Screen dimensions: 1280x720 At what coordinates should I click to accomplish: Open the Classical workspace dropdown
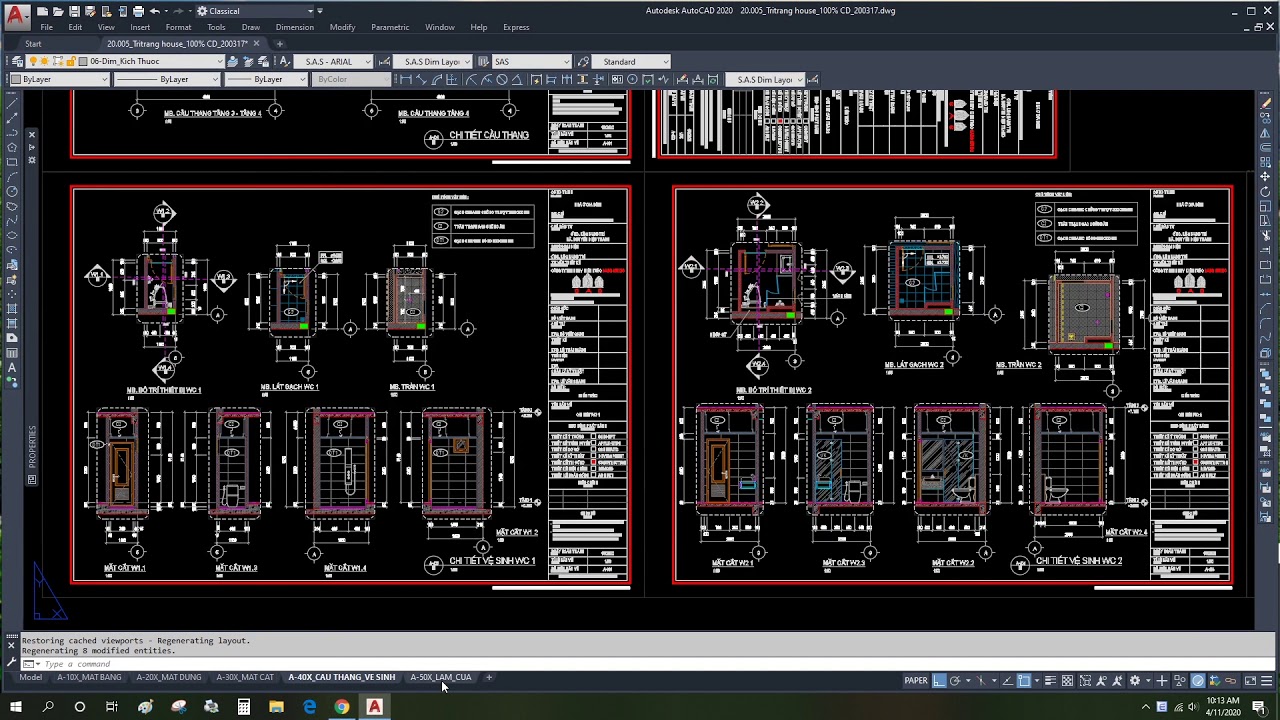309,11
